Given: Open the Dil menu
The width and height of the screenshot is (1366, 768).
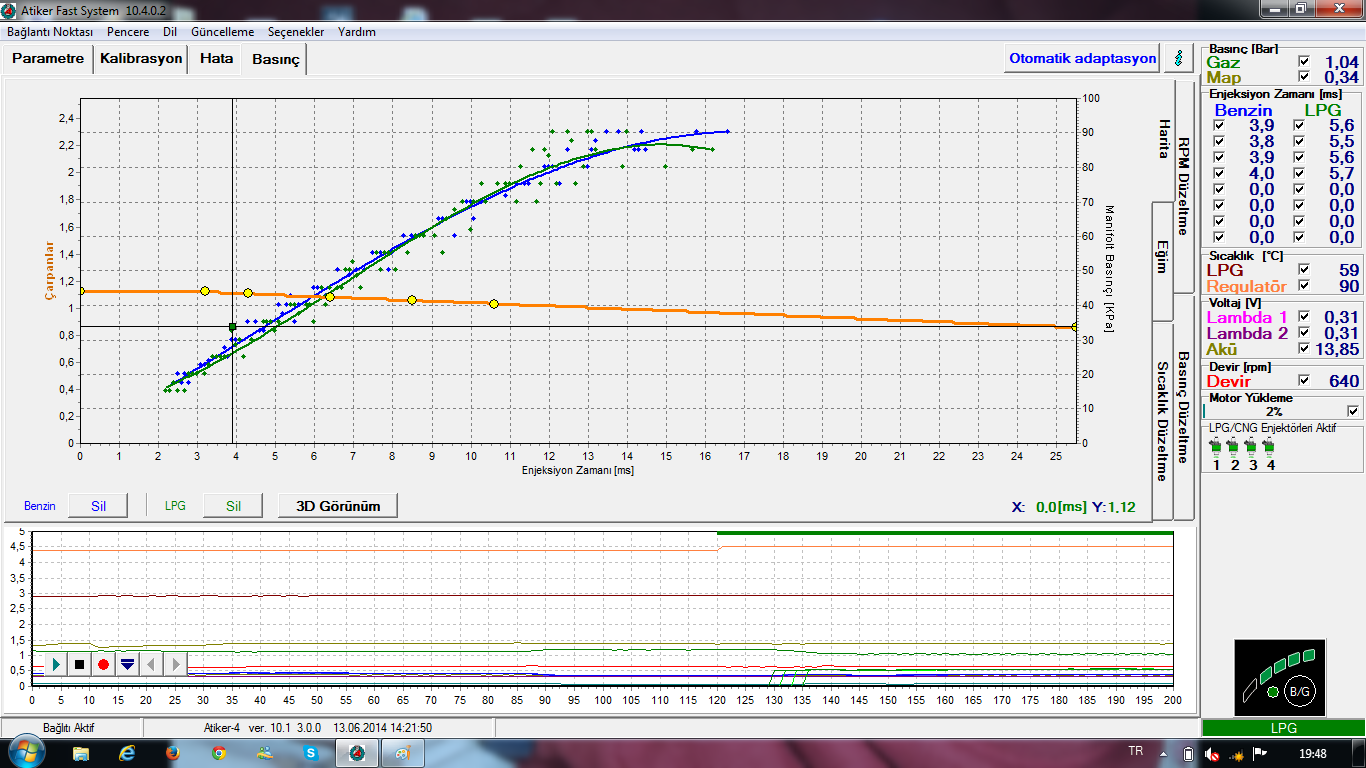Looking at the screenshot, I should click(170, 32).
